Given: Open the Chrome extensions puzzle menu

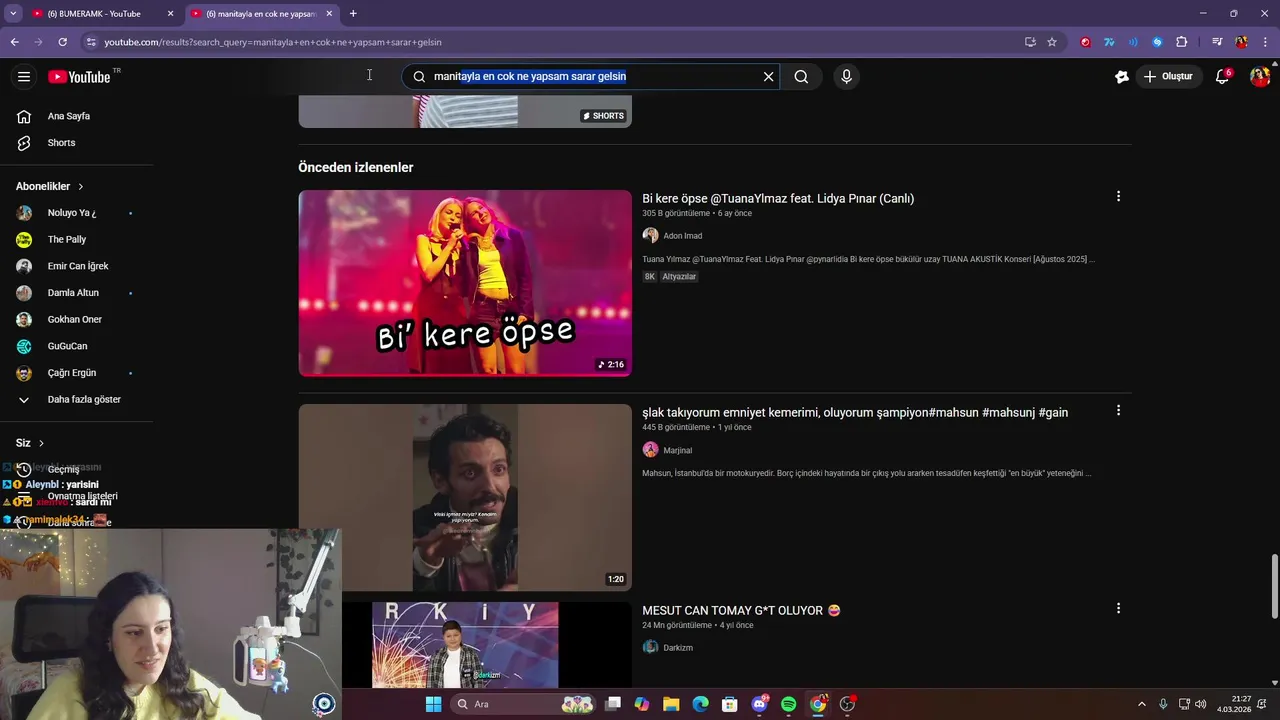Looking at the screenshot, I should click(x=1181, y=42).
